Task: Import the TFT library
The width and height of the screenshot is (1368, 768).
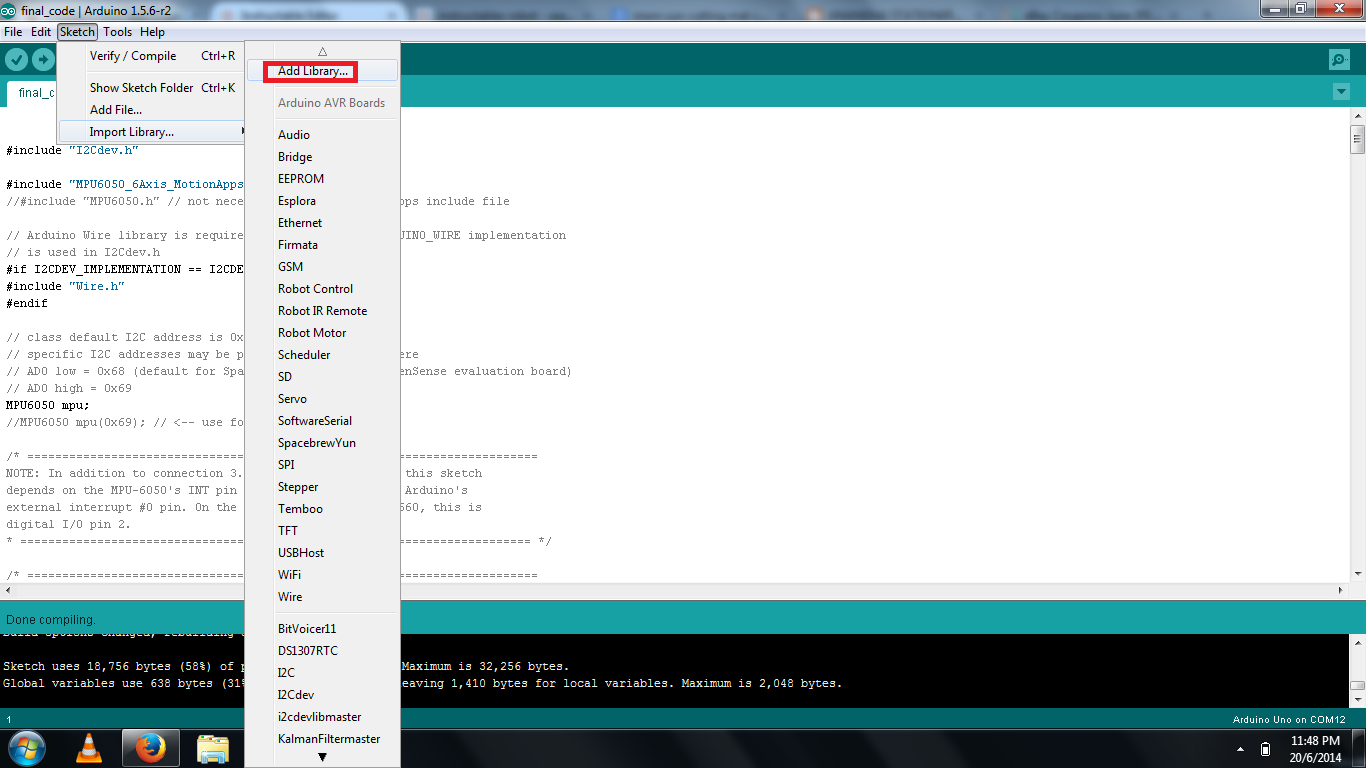Action: click(322, 531)
